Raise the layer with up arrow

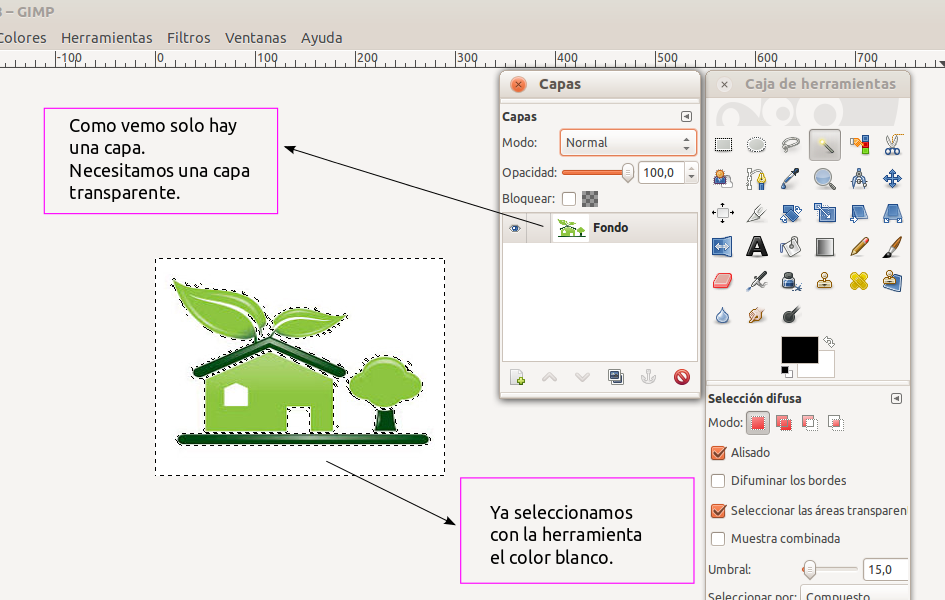coord(550,378)
